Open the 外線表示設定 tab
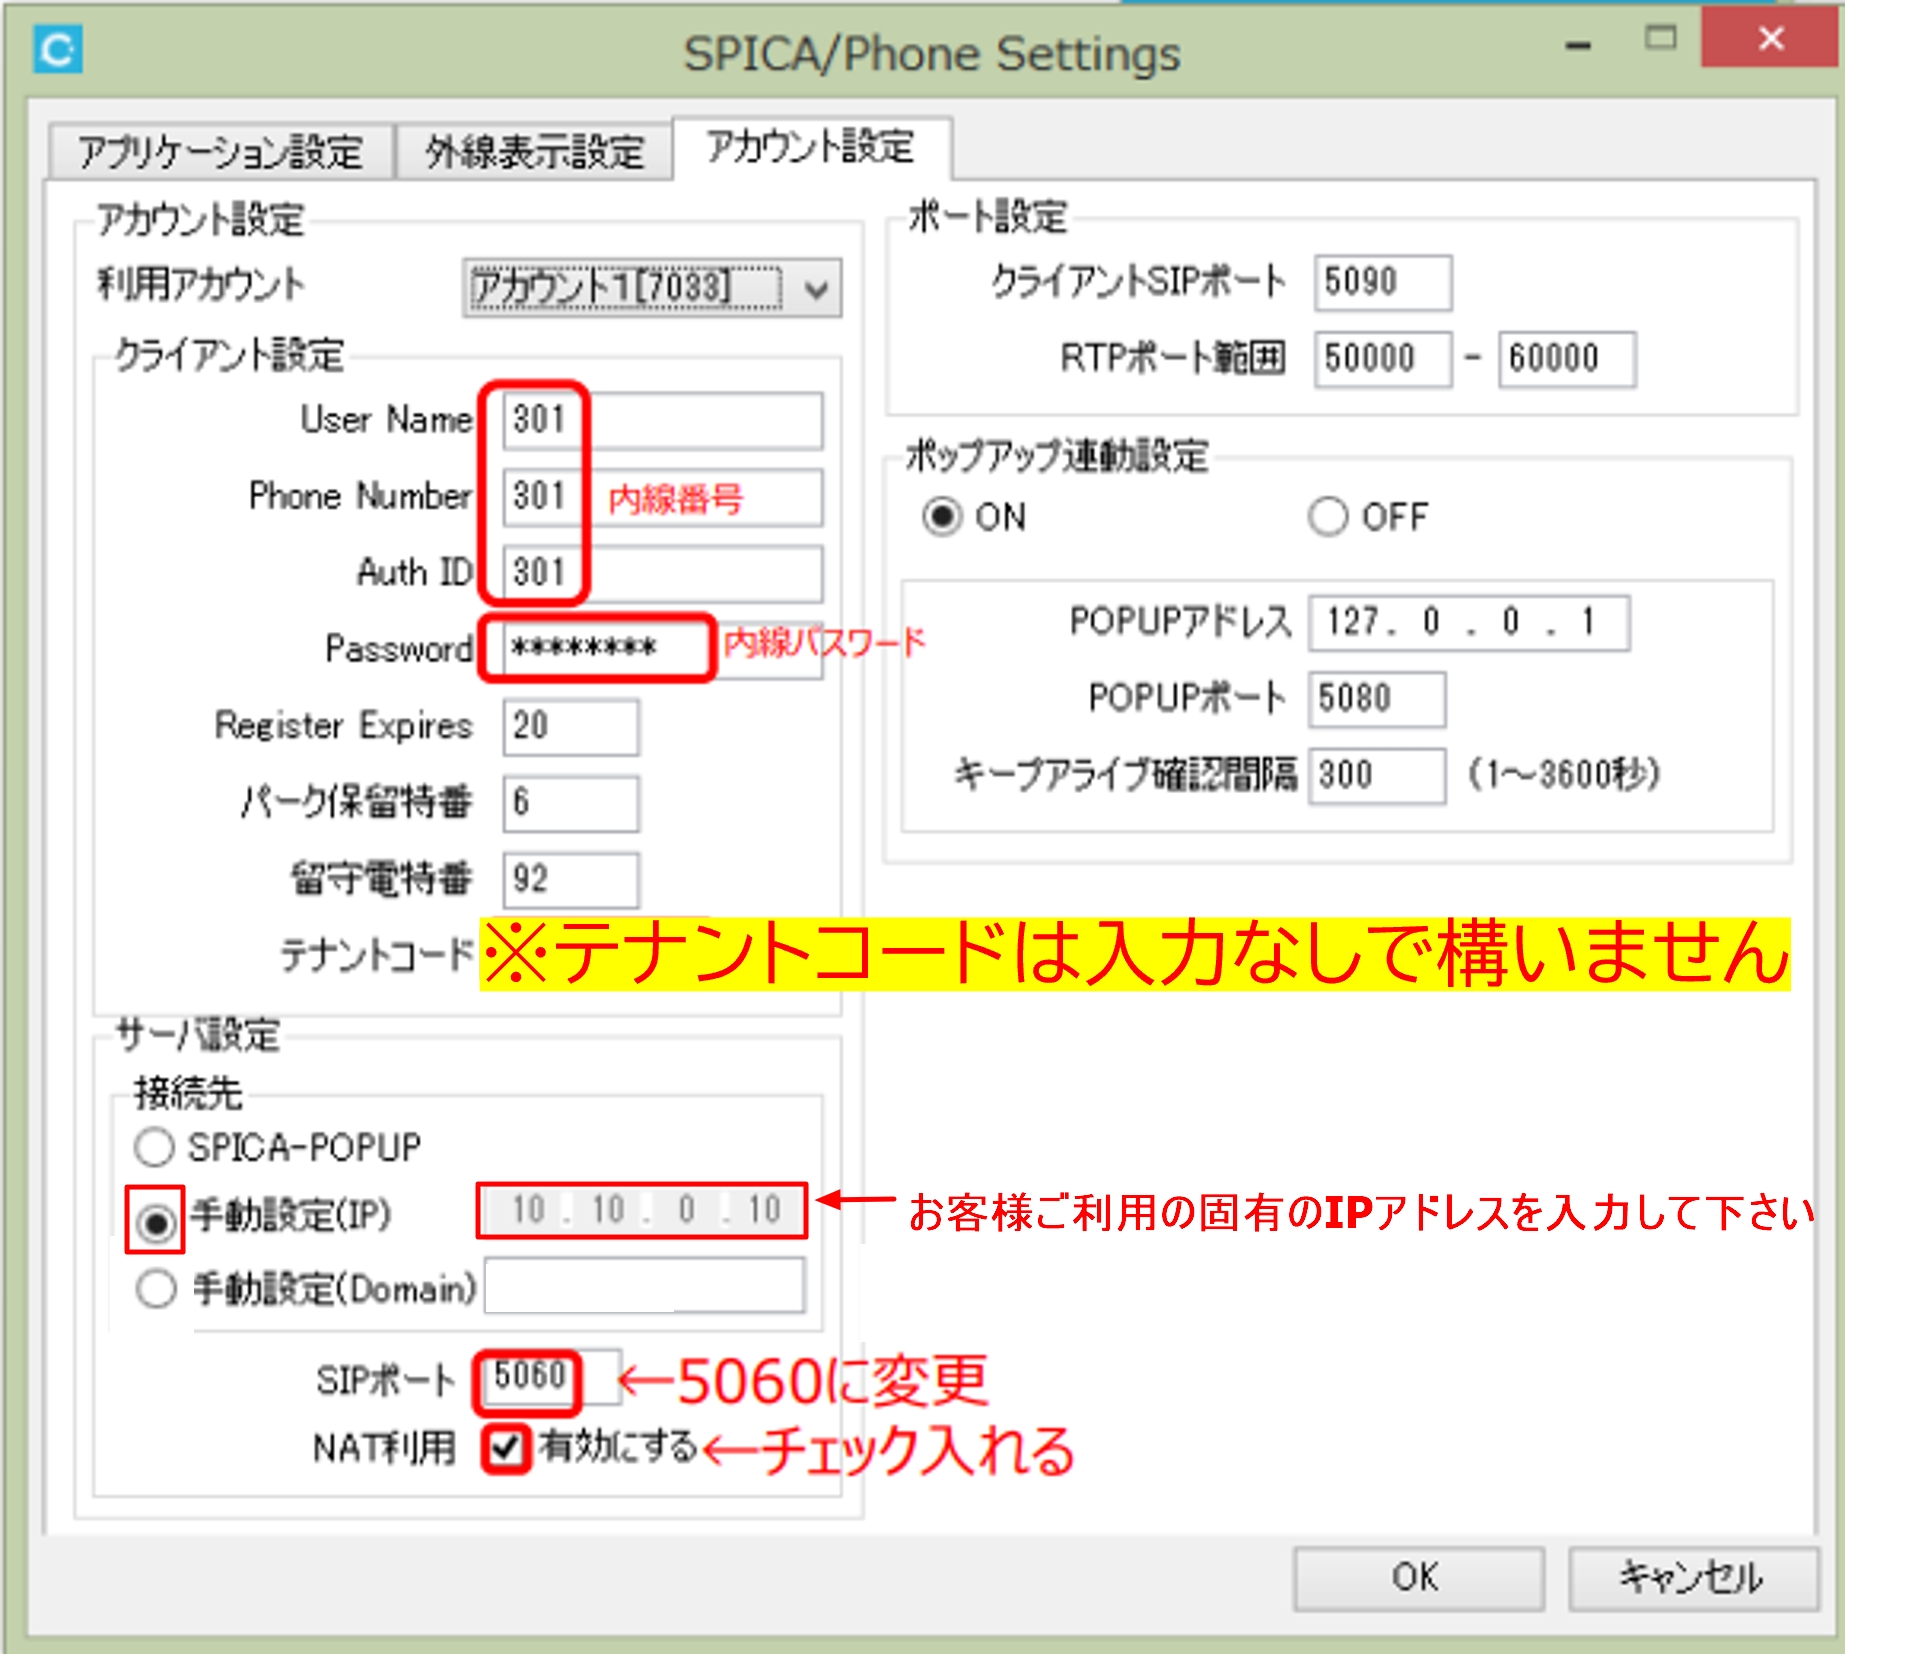Image resolution: width=1905 pixels, height=1654 pixels. click(x=534, y=152)
